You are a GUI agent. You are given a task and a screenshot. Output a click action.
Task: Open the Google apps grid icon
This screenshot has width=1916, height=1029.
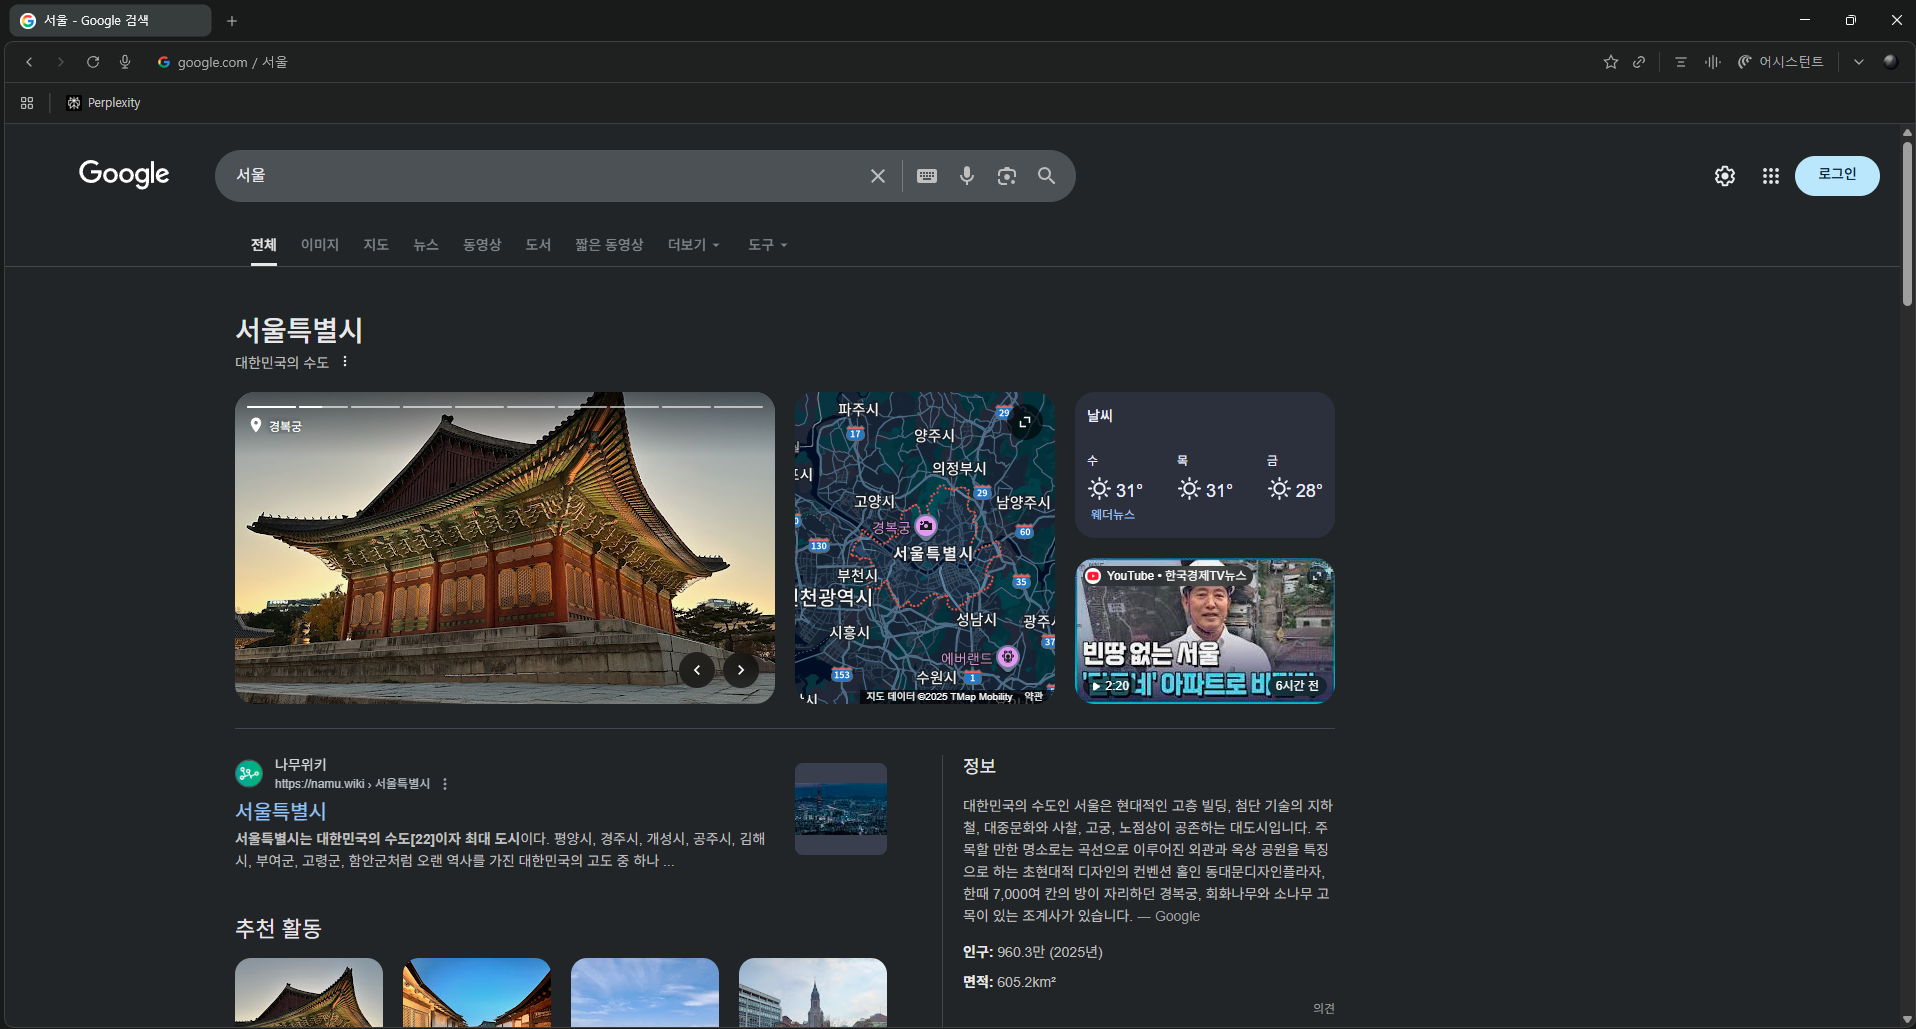pos(1771,176)
